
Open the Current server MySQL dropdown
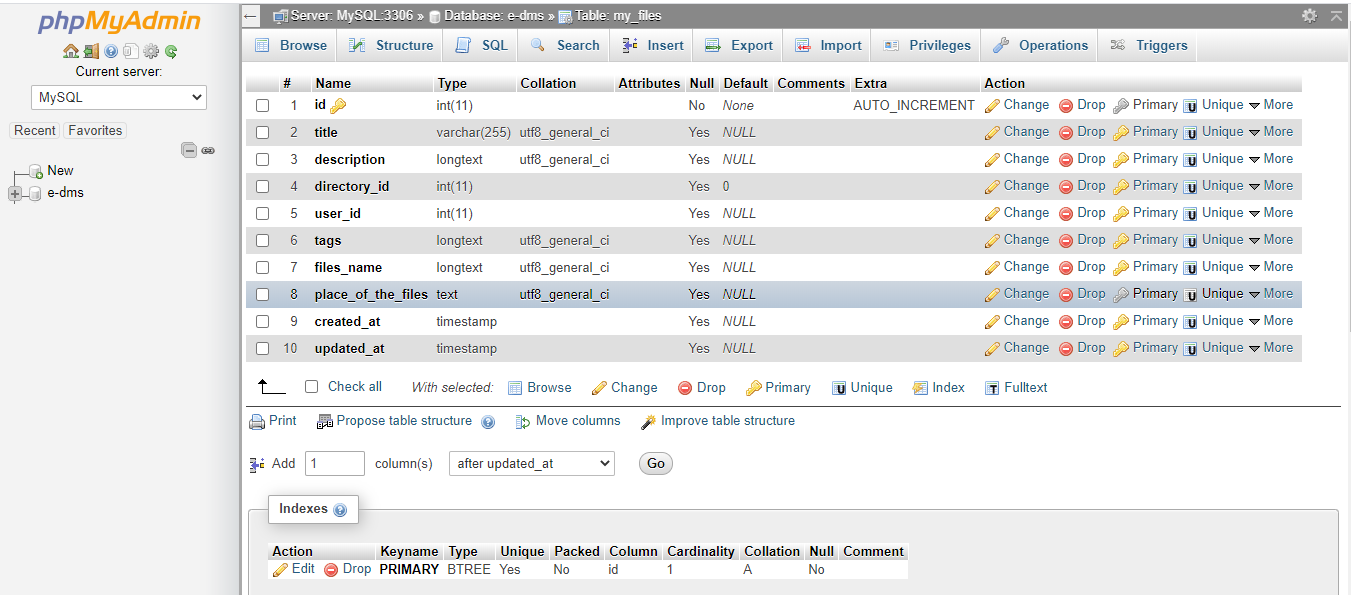point(119,97)
